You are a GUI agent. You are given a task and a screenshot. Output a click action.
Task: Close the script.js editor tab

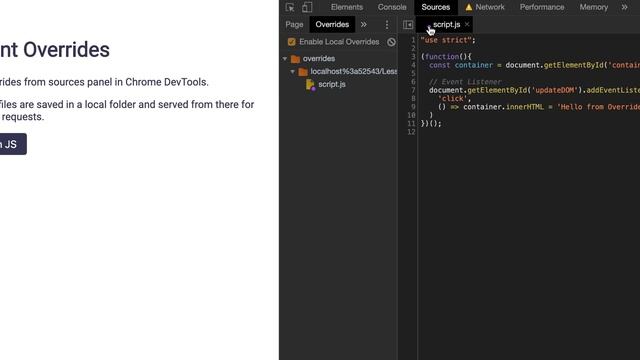pos(467,24)
